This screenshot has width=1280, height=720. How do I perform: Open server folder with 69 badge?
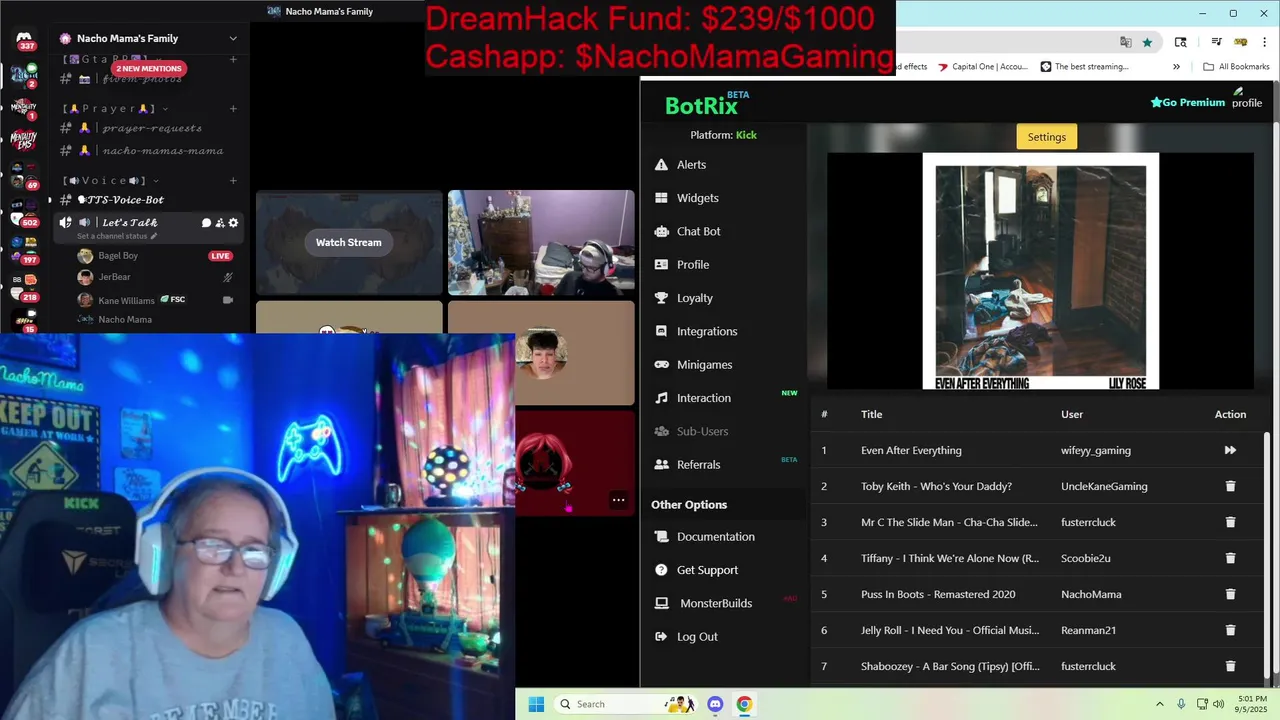coord(24,174)
